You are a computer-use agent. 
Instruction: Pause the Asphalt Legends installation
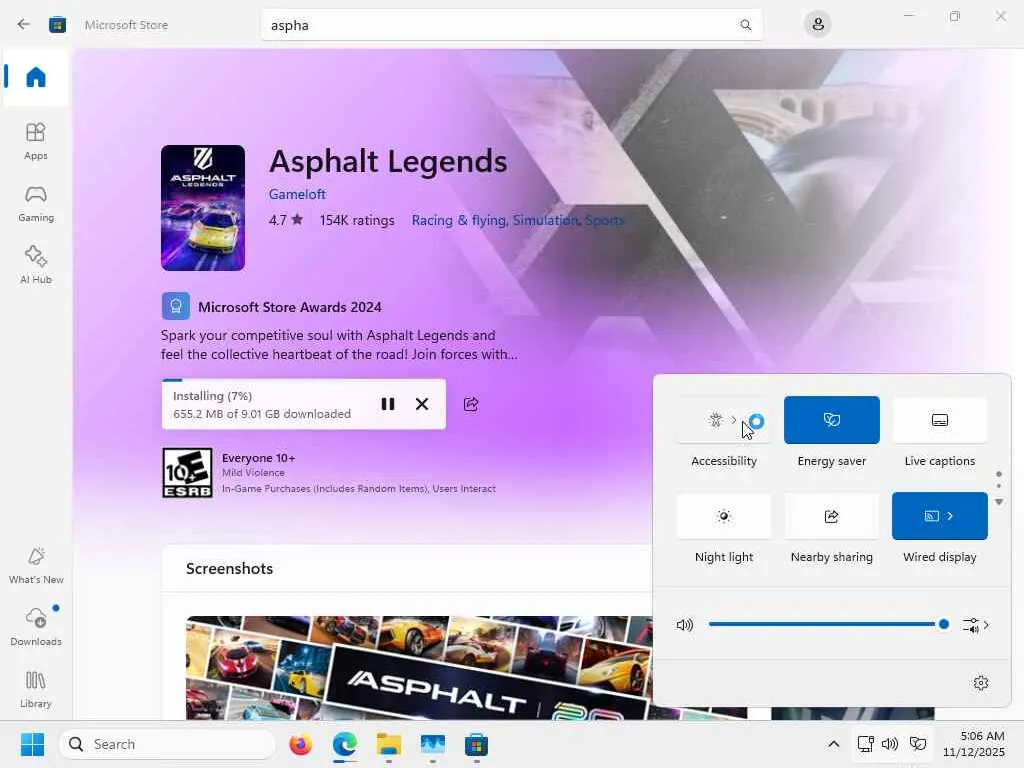point(388,404)
